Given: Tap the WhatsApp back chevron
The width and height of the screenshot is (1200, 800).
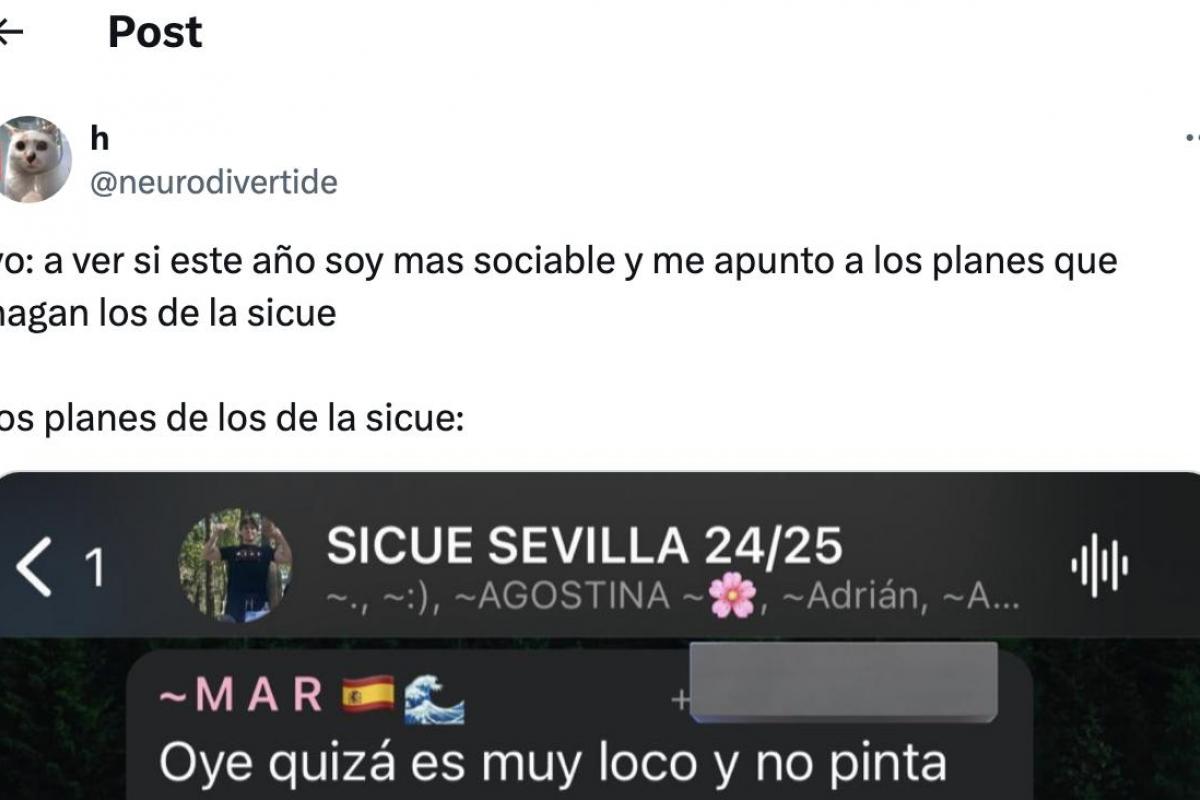Looking at the screenshot, I should pos(34,568).
